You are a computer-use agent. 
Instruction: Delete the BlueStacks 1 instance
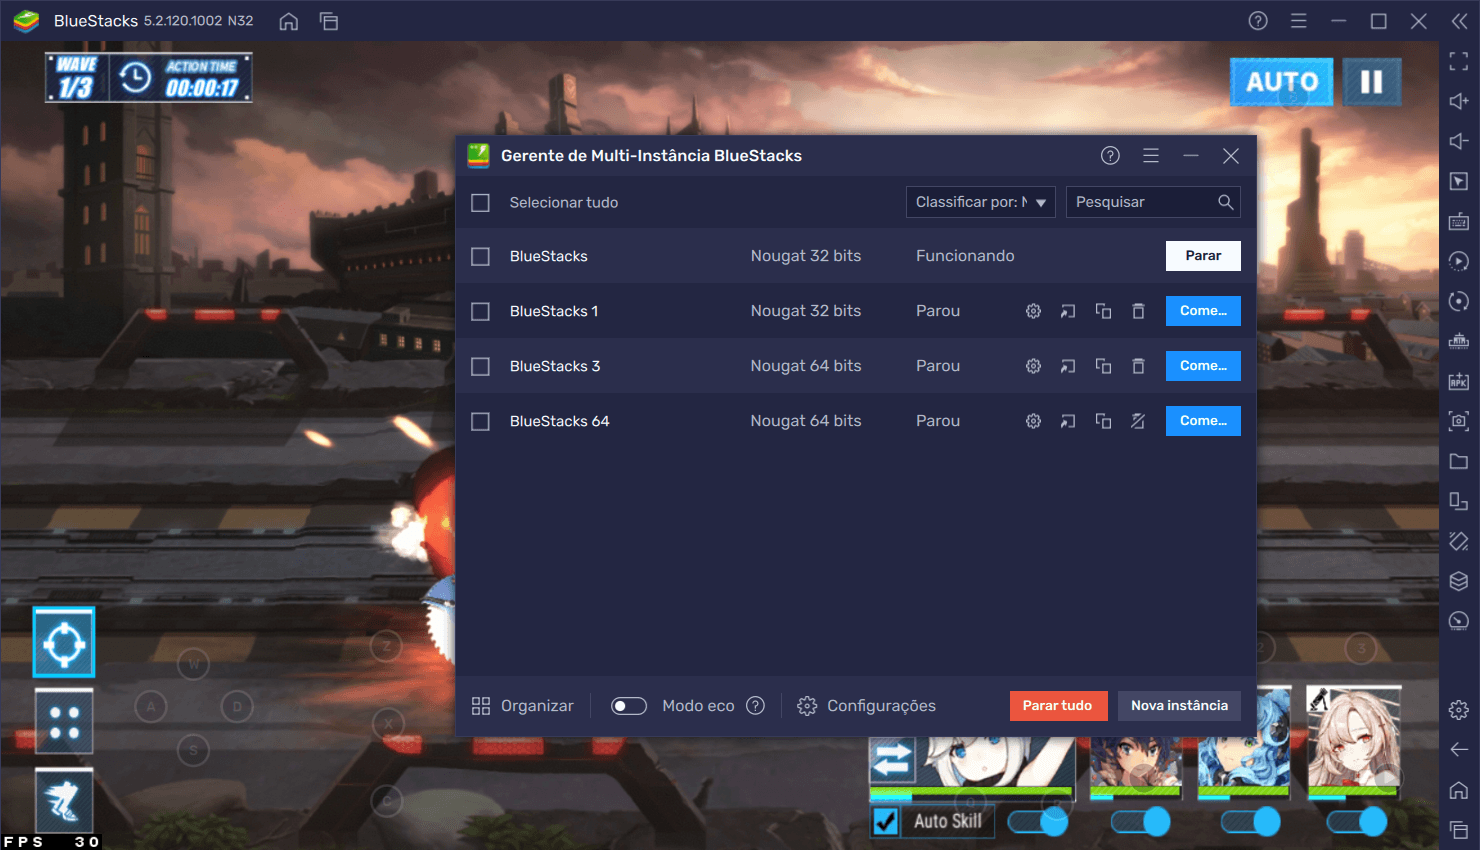1138,311
